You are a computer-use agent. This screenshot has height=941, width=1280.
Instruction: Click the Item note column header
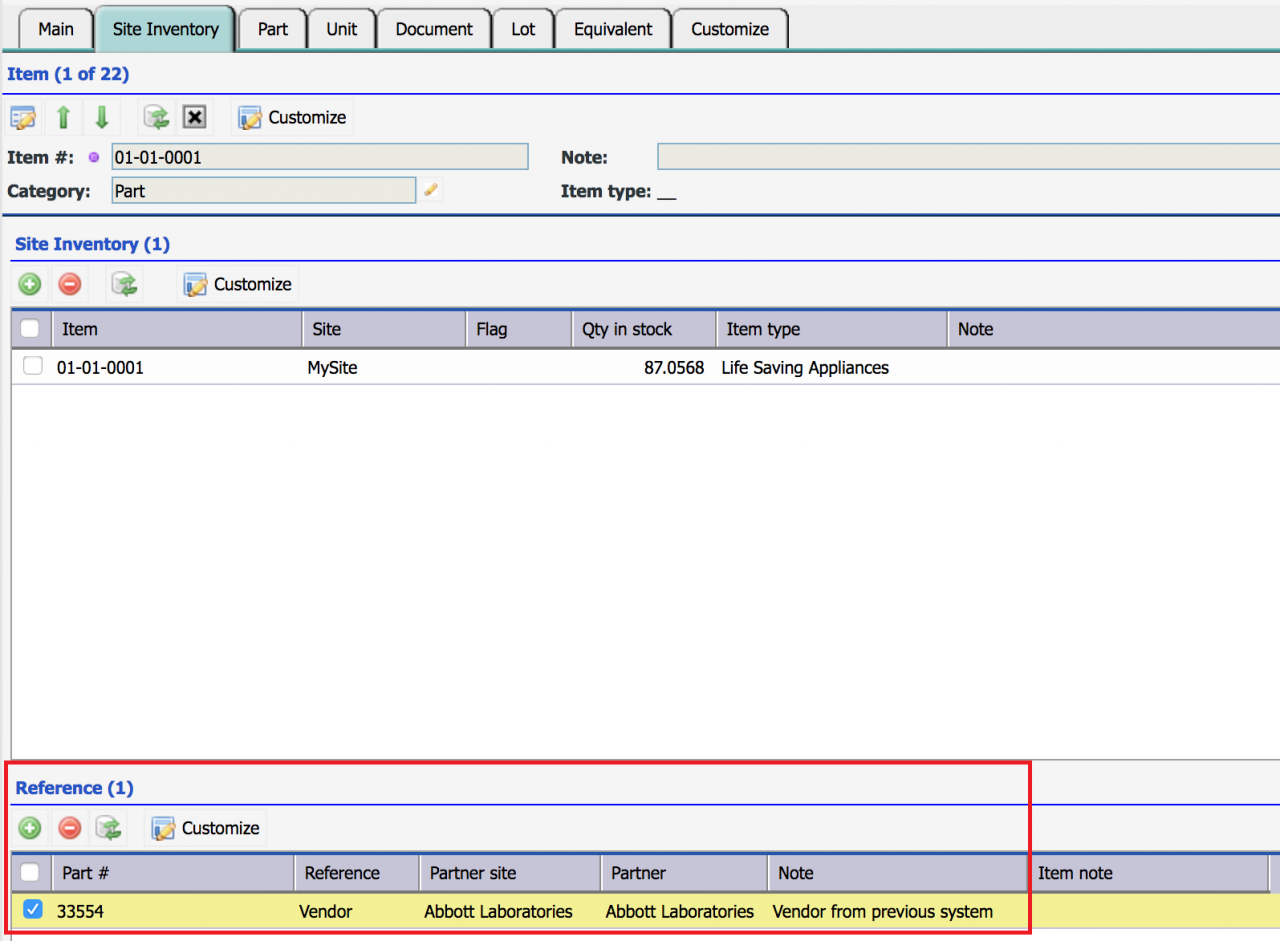click(x=1148, y=873)
